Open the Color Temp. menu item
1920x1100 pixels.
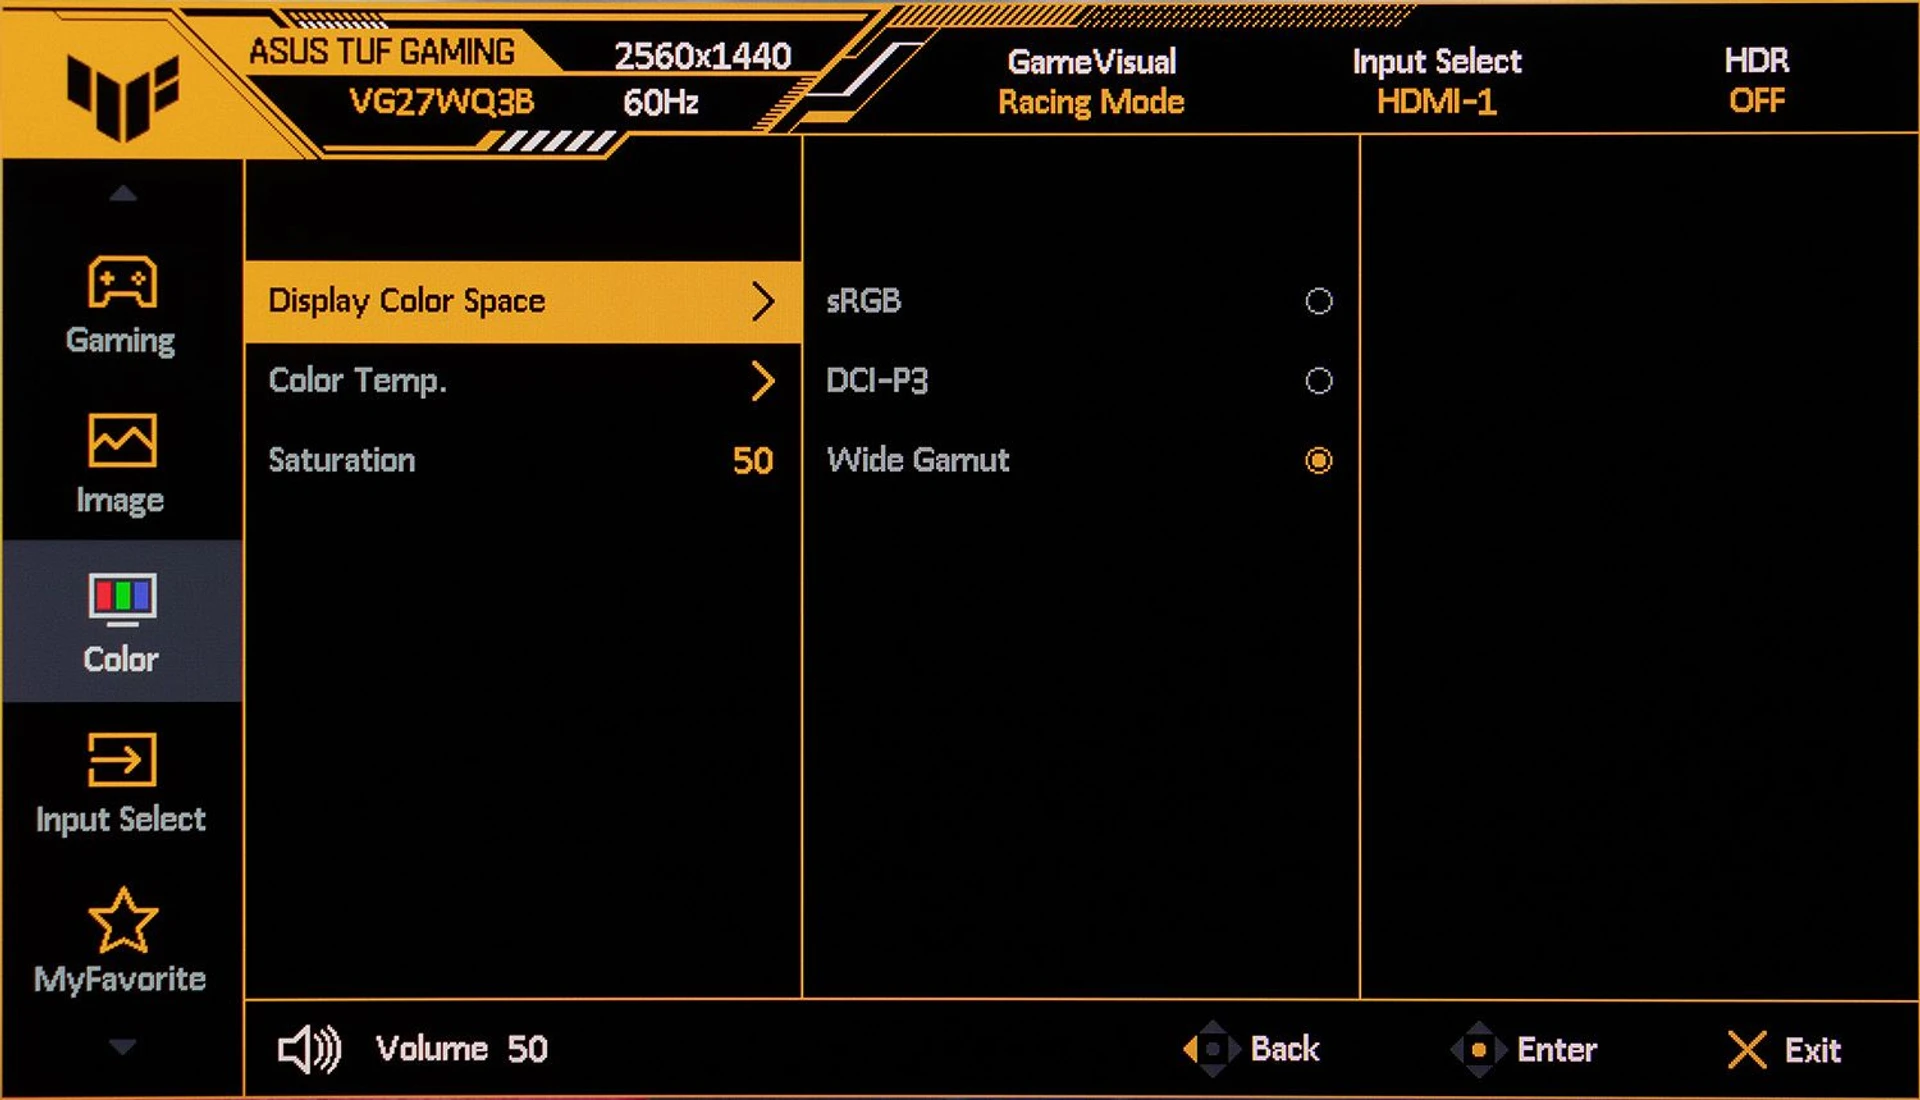[x=523, y=381]
